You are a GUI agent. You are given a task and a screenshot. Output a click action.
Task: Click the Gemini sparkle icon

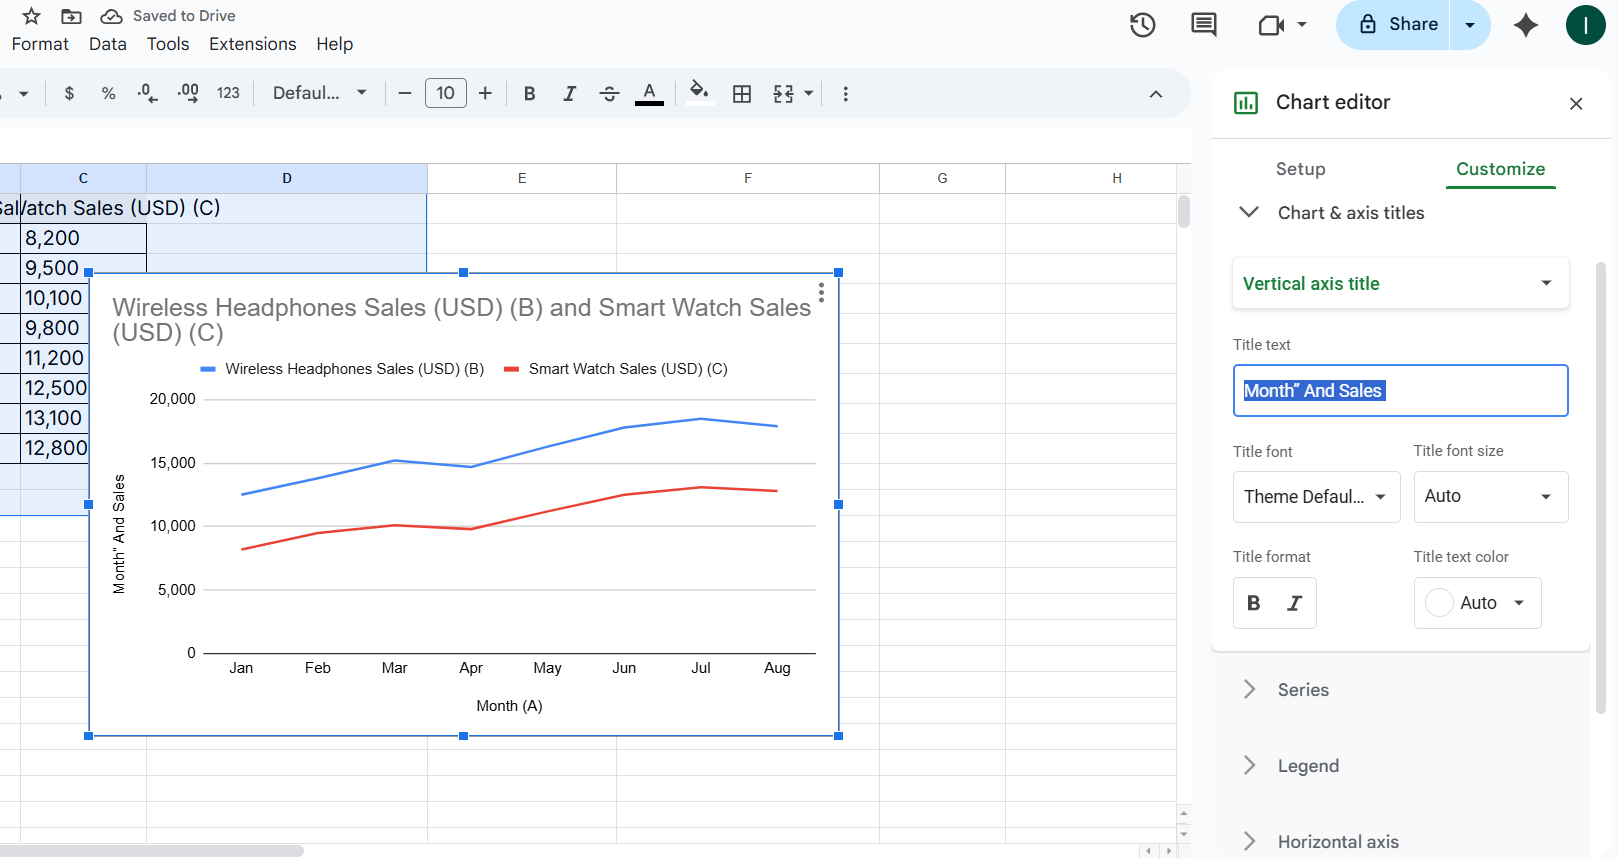(1525, 25)
